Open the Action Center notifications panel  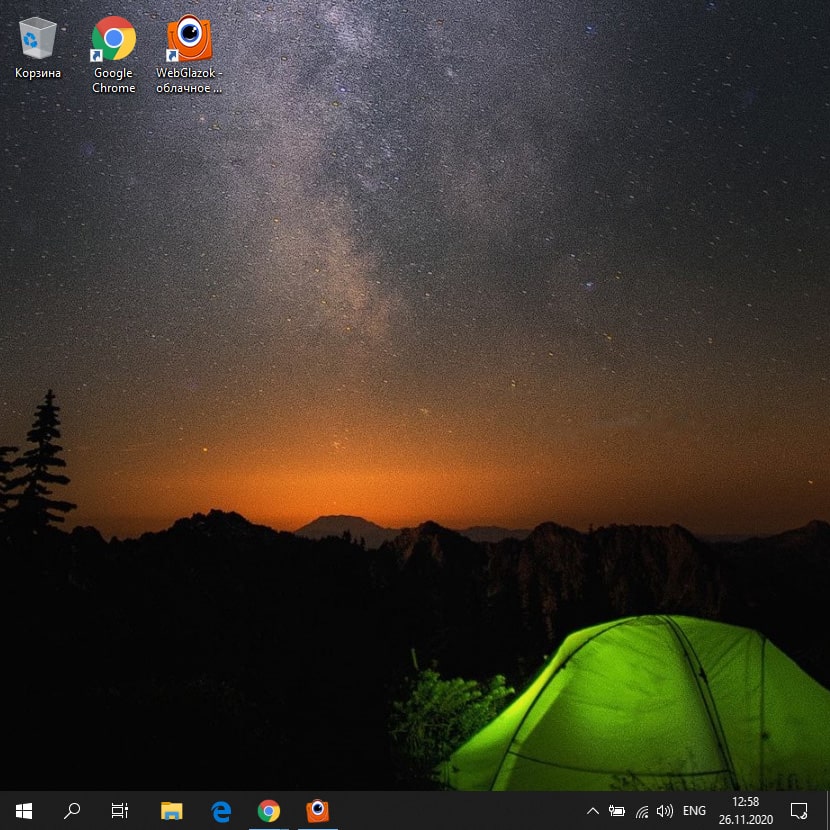tap(799, 810)
